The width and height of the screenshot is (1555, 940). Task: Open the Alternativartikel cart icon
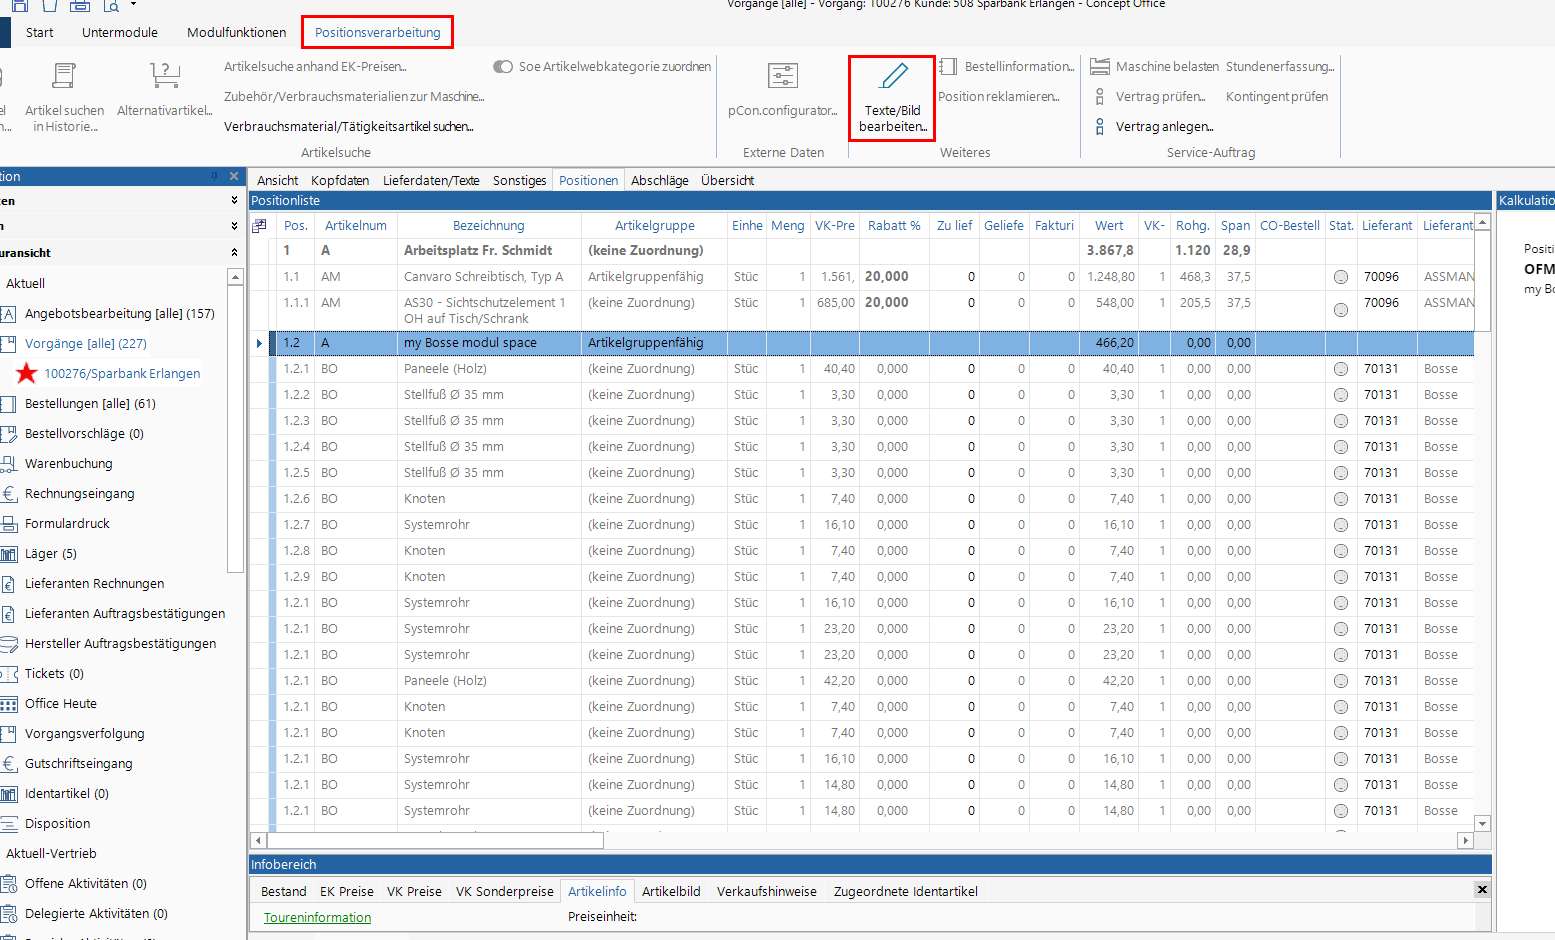tap(164, 77)
